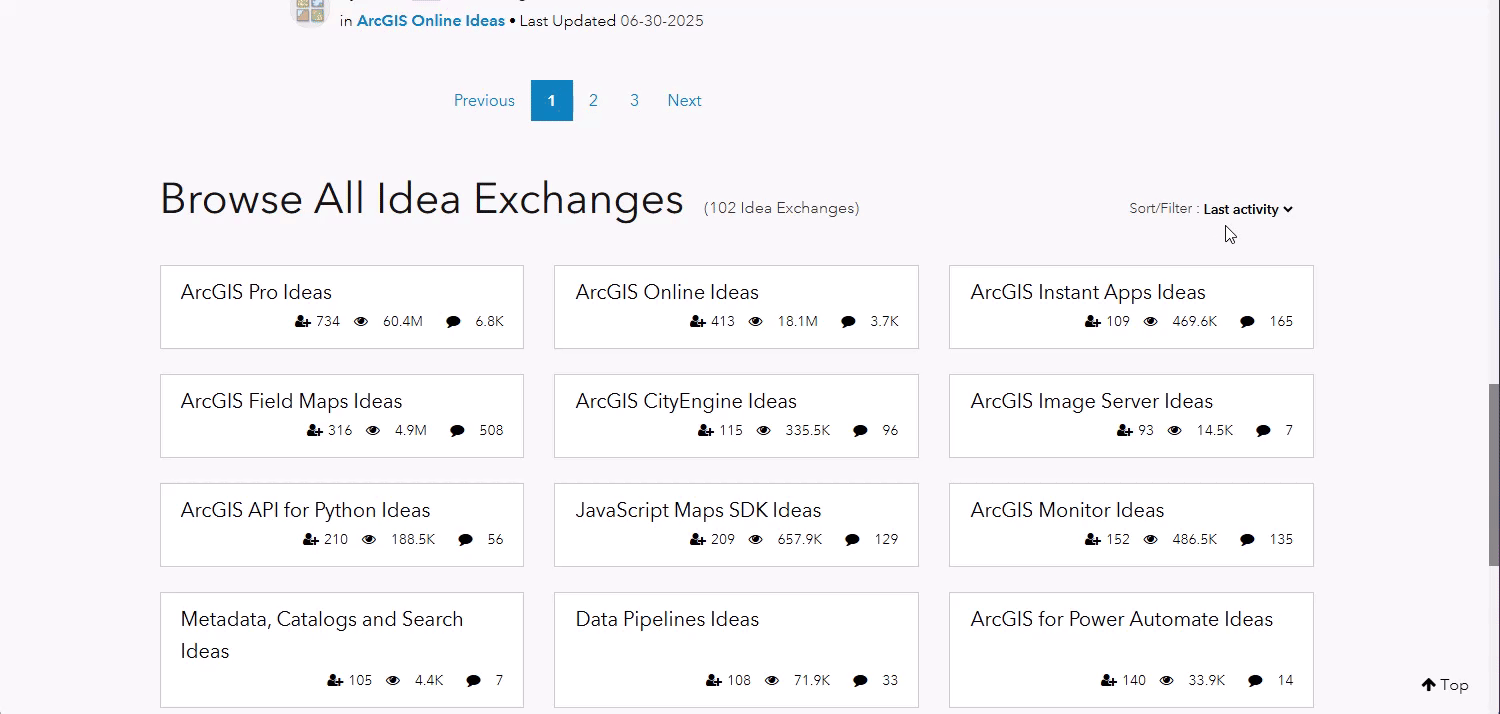Click members icon on ArcGIS Pro Ideas

coord(303,322)
